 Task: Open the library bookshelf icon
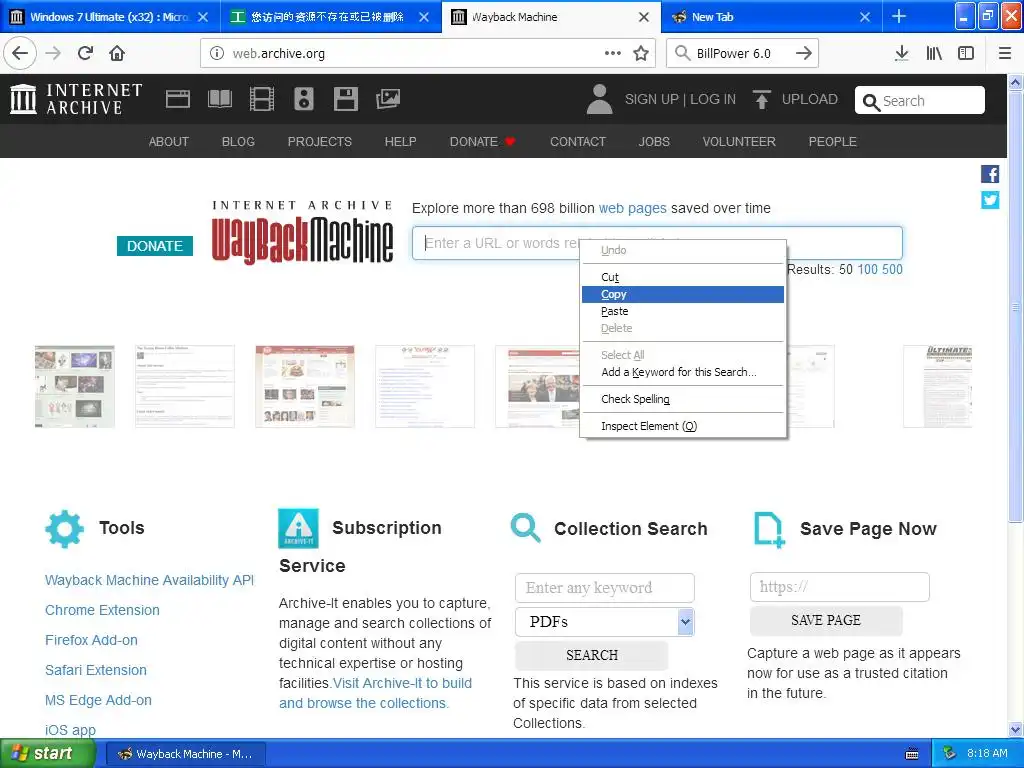click(934, 53)
